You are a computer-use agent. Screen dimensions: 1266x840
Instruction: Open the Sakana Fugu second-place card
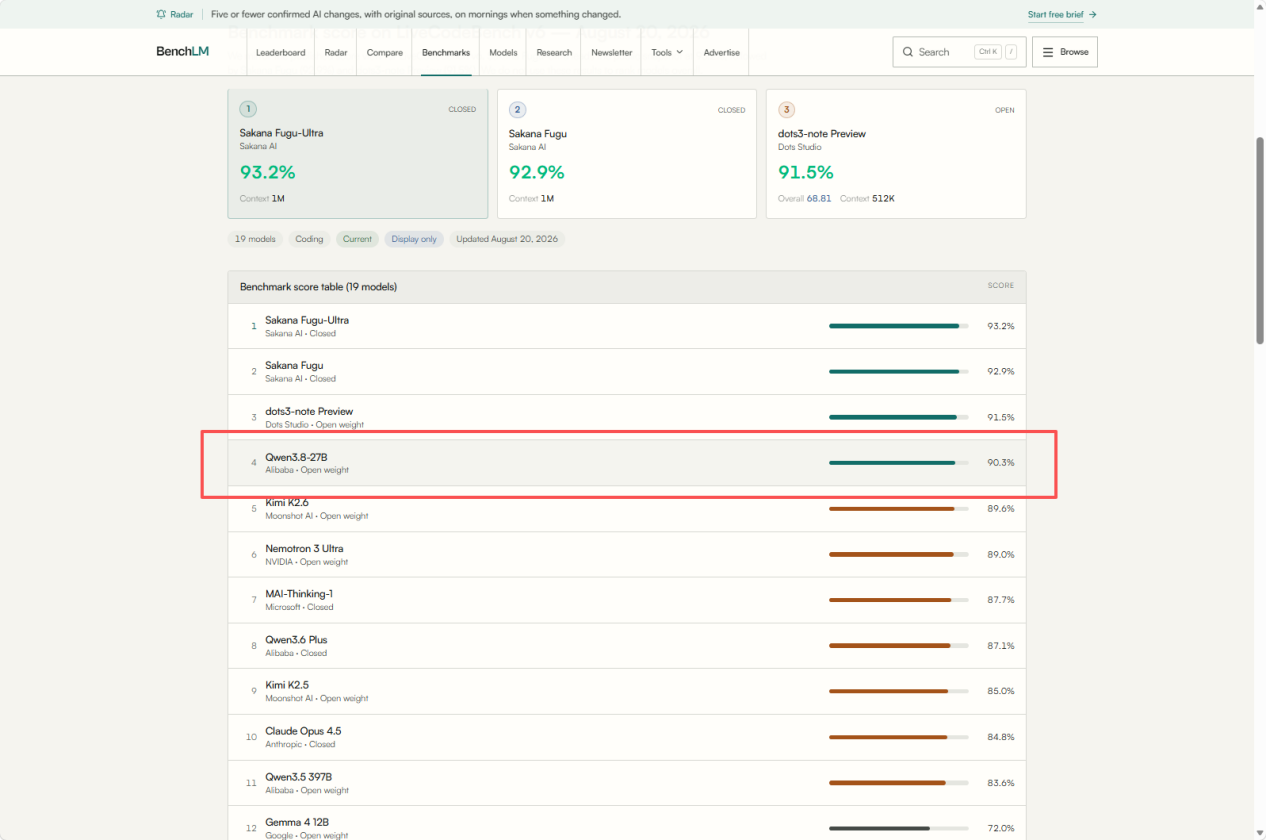click(x=627, y=154)
